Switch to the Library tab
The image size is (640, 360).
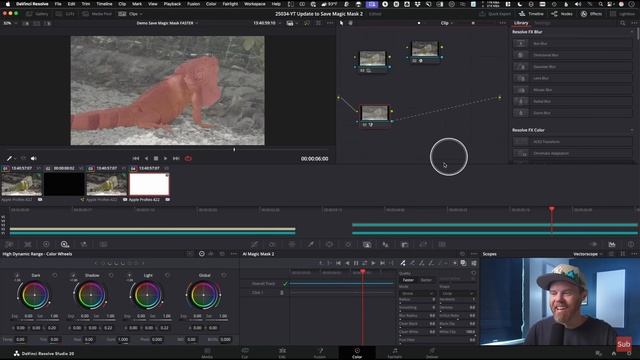[521, 23]
